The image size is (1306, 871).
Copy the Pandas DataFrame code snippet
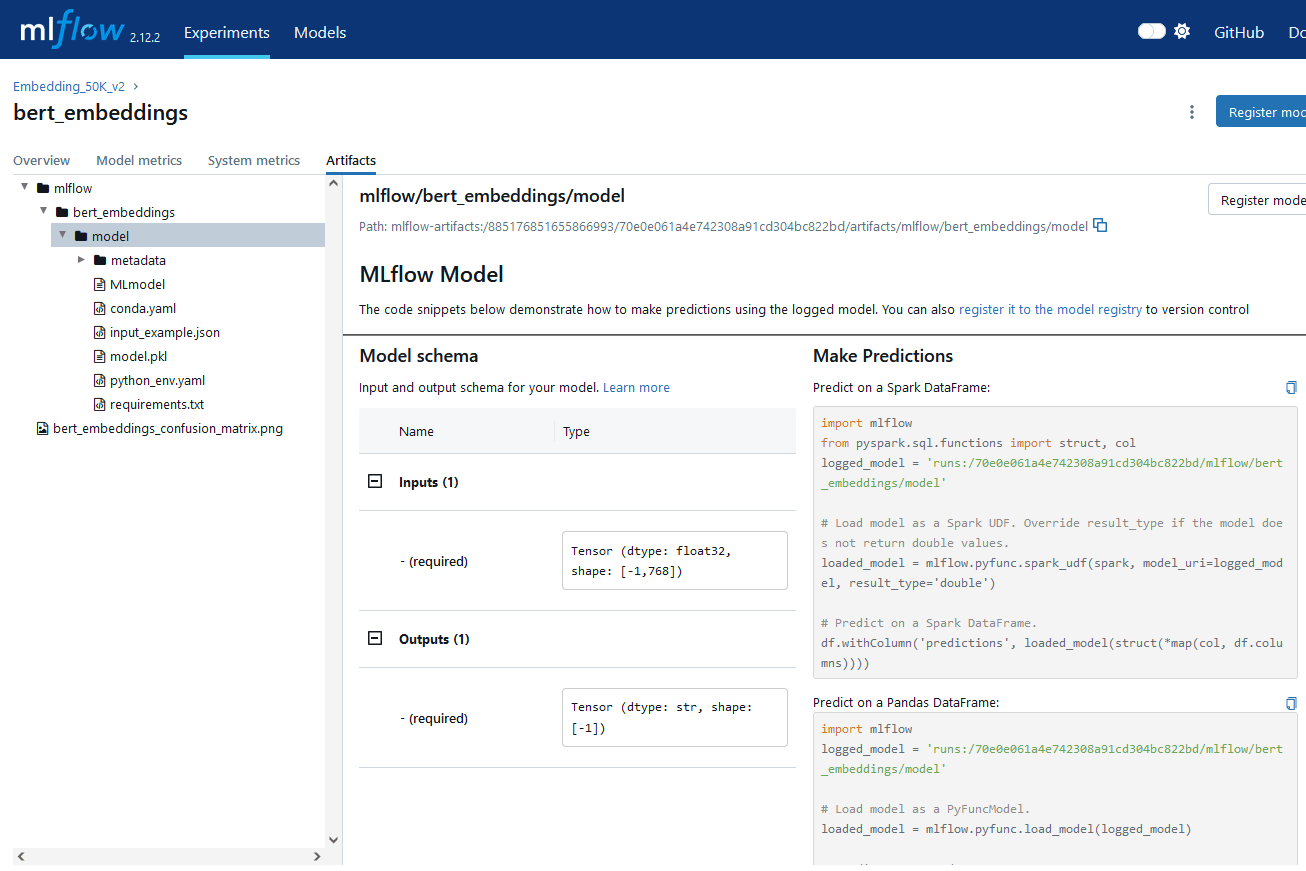1291,703
